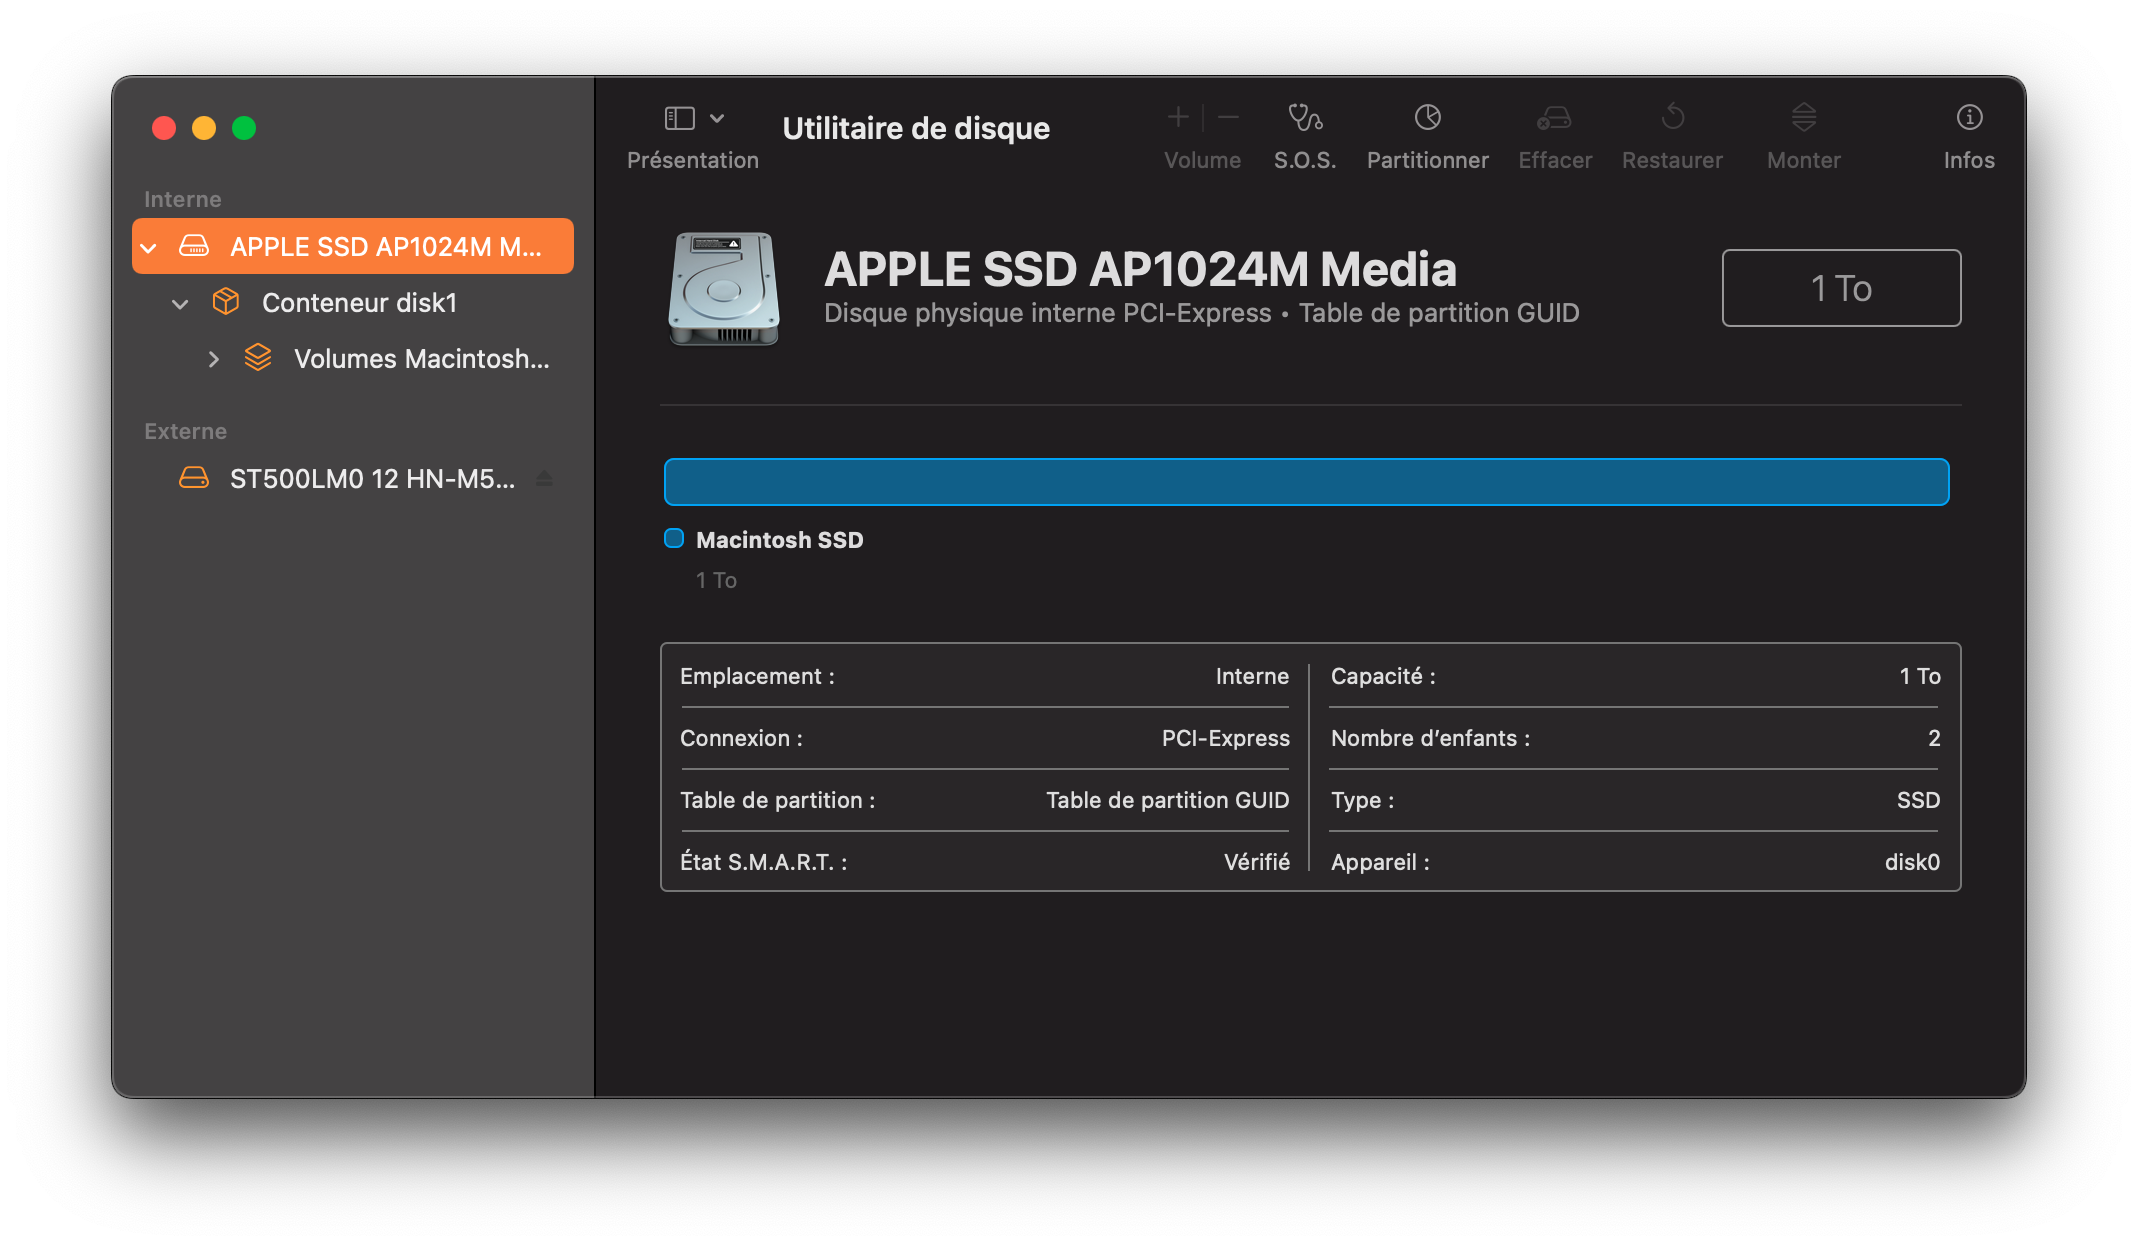Click the Nombre d'enfants value 2
This screenshot has width=2138, height=1246.
(1934, 738)
